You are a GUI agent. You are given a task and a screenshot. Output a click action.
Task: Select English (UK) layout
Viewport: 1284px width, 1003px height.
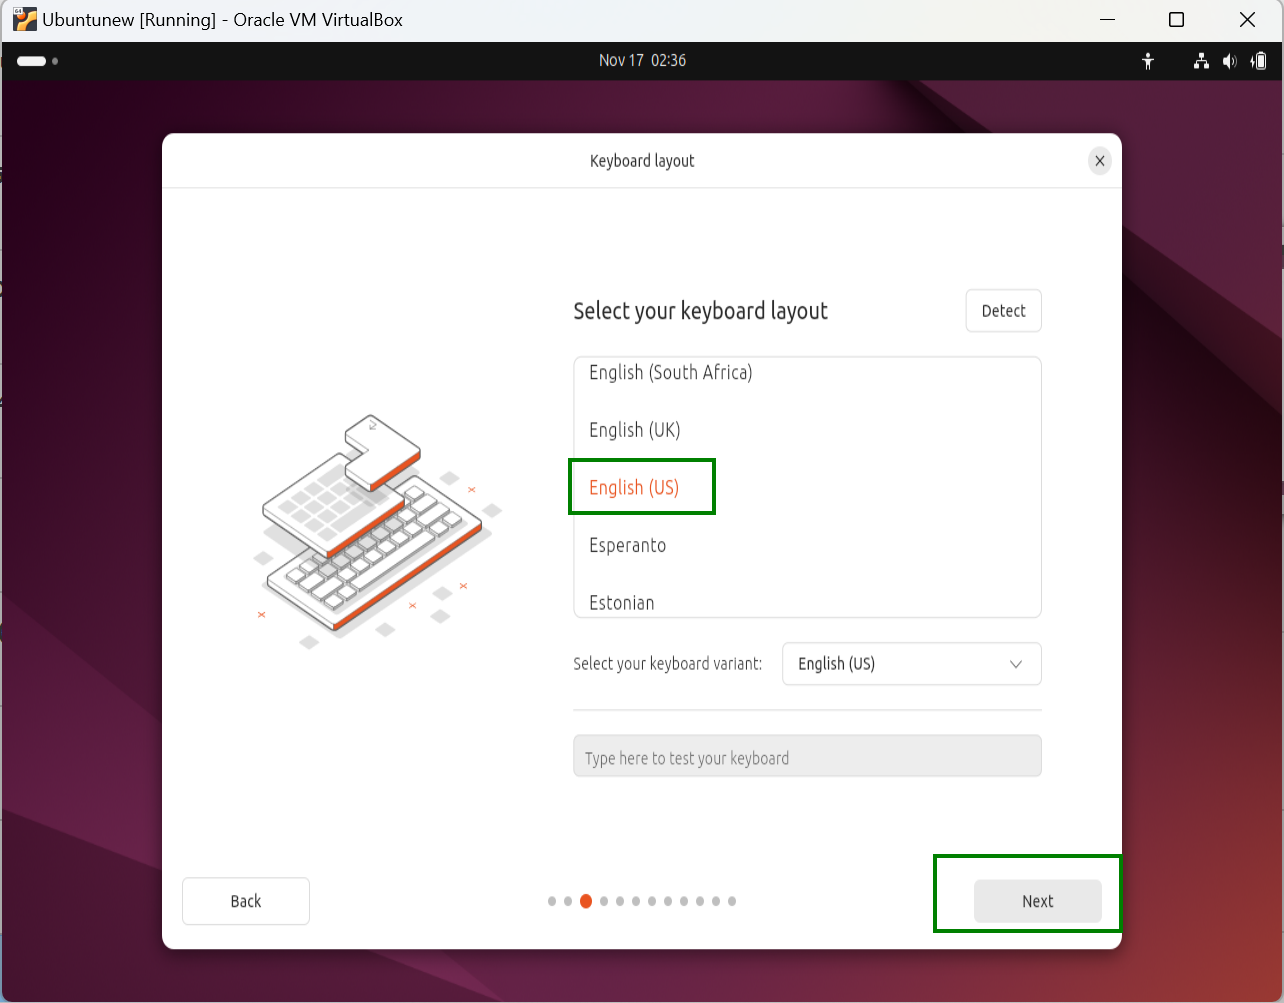tap(807, 430)
